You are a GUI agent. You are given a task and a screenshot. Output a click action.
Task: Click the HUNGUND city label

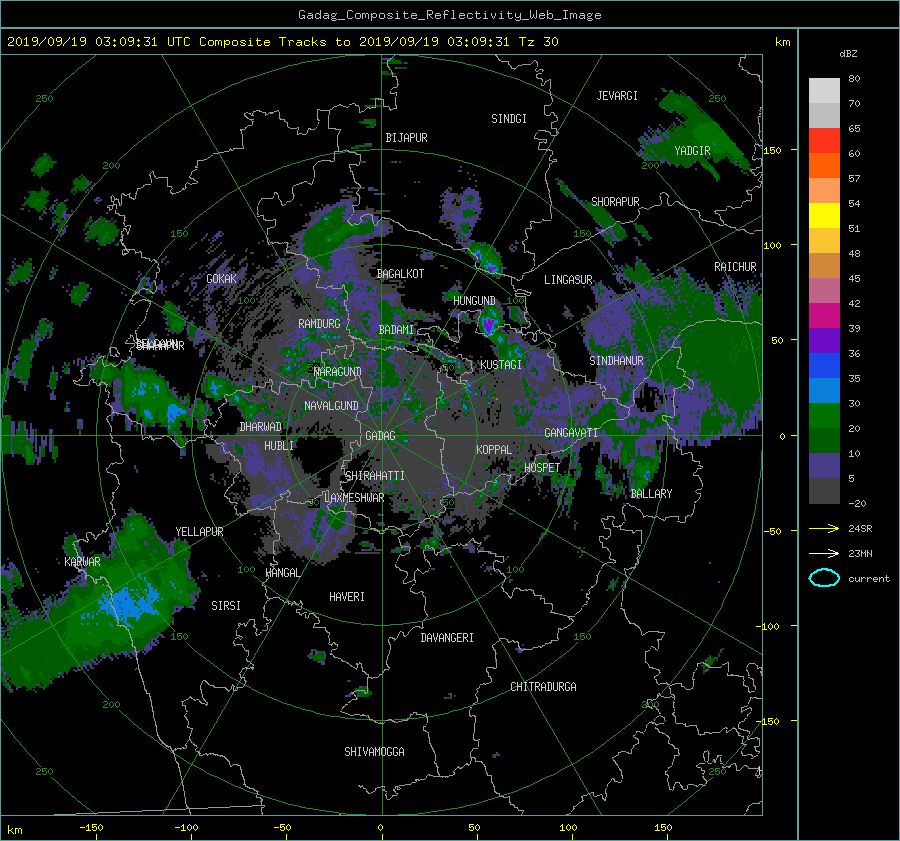pyautogui.click(x=474, y=301)
